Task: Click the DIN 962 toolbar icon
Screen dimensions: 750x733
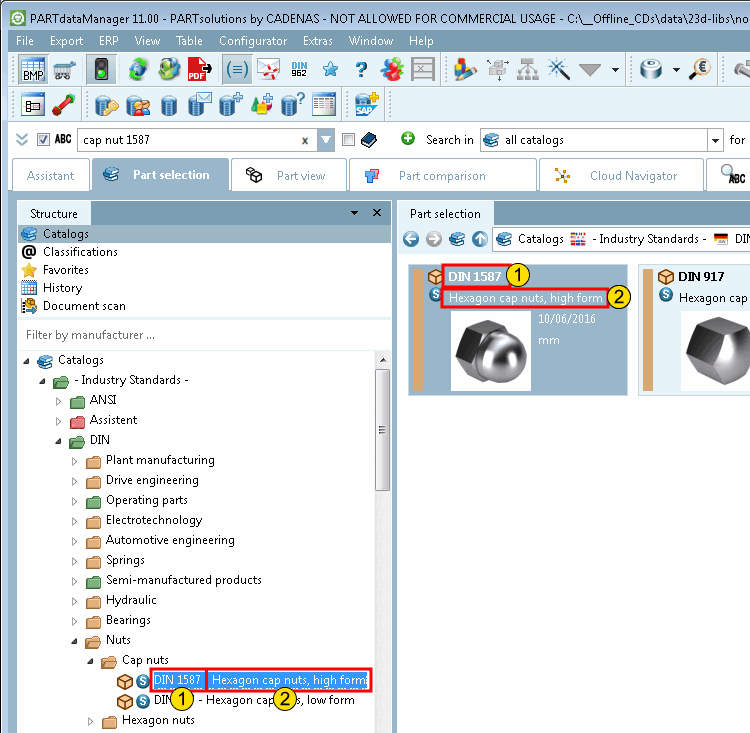Action: 299,70
